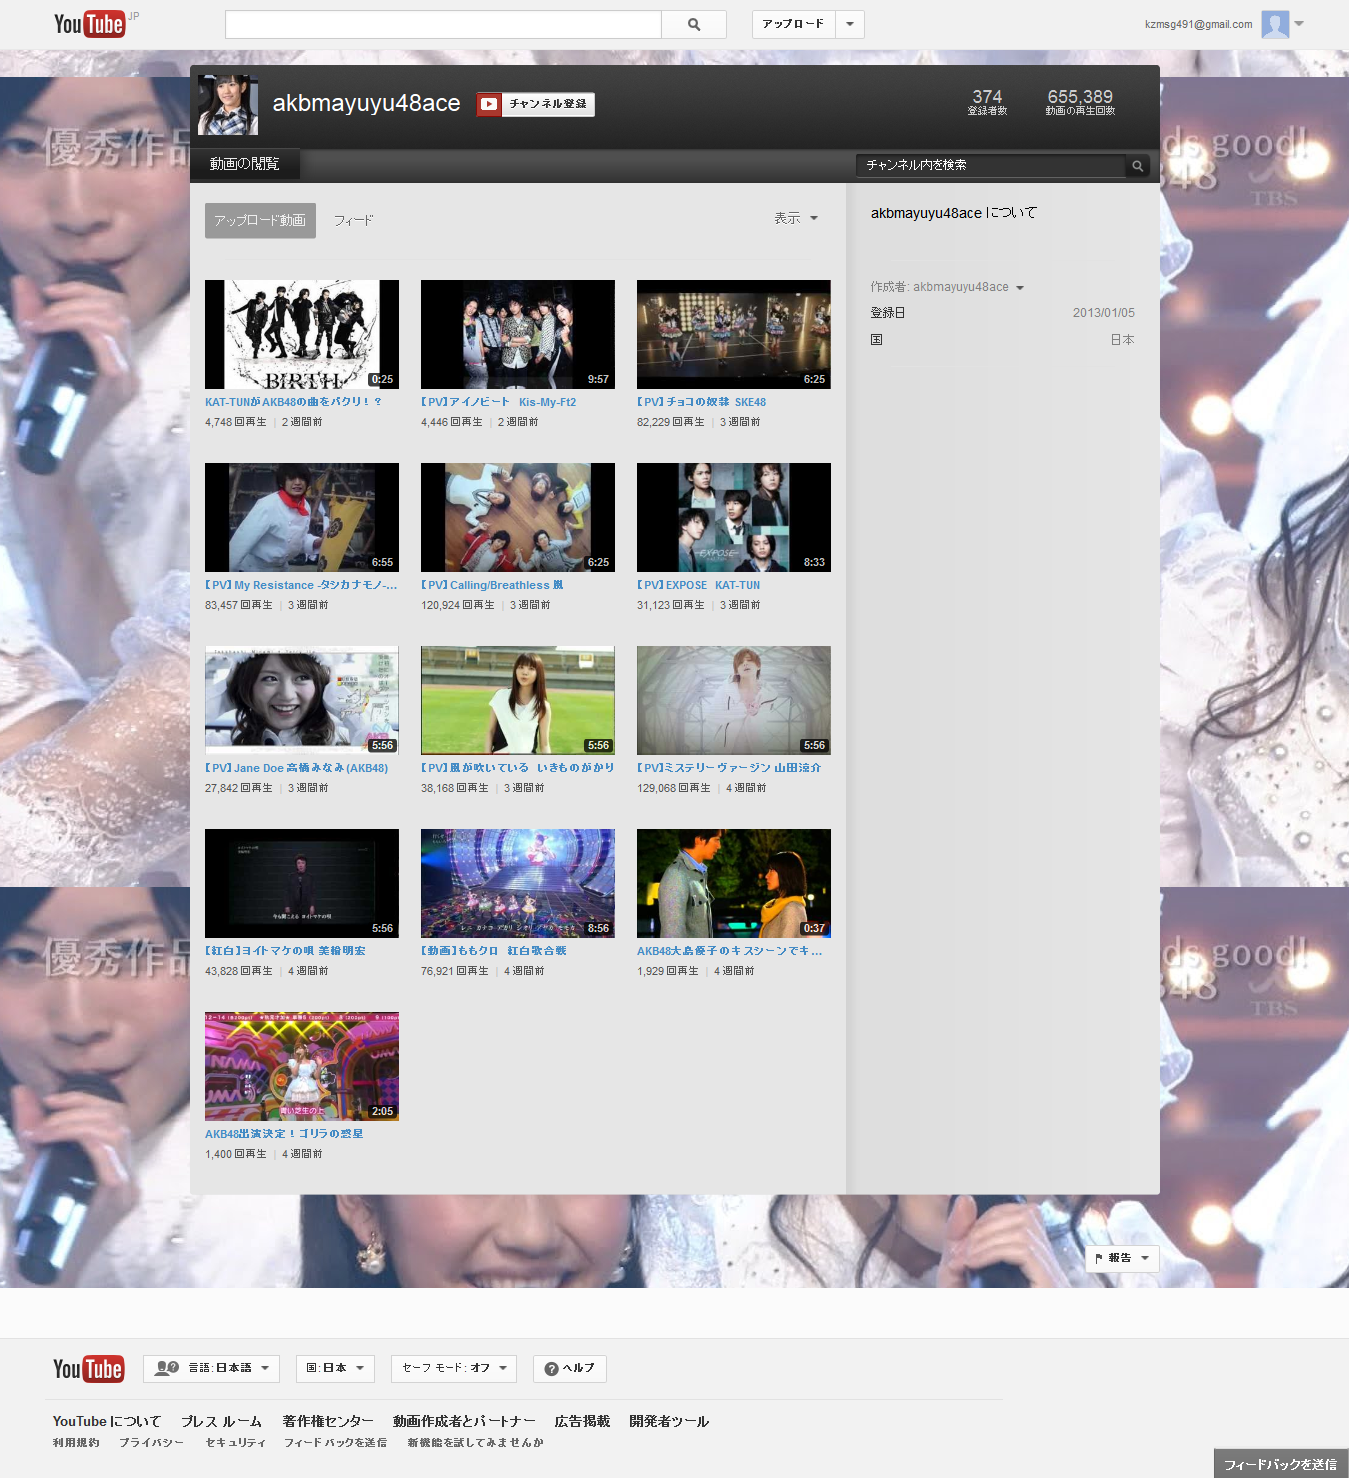The height and width of the screenshot is (1478, 1349).
Task: Click the footer YouTube logo
Action: point(89,1369)
